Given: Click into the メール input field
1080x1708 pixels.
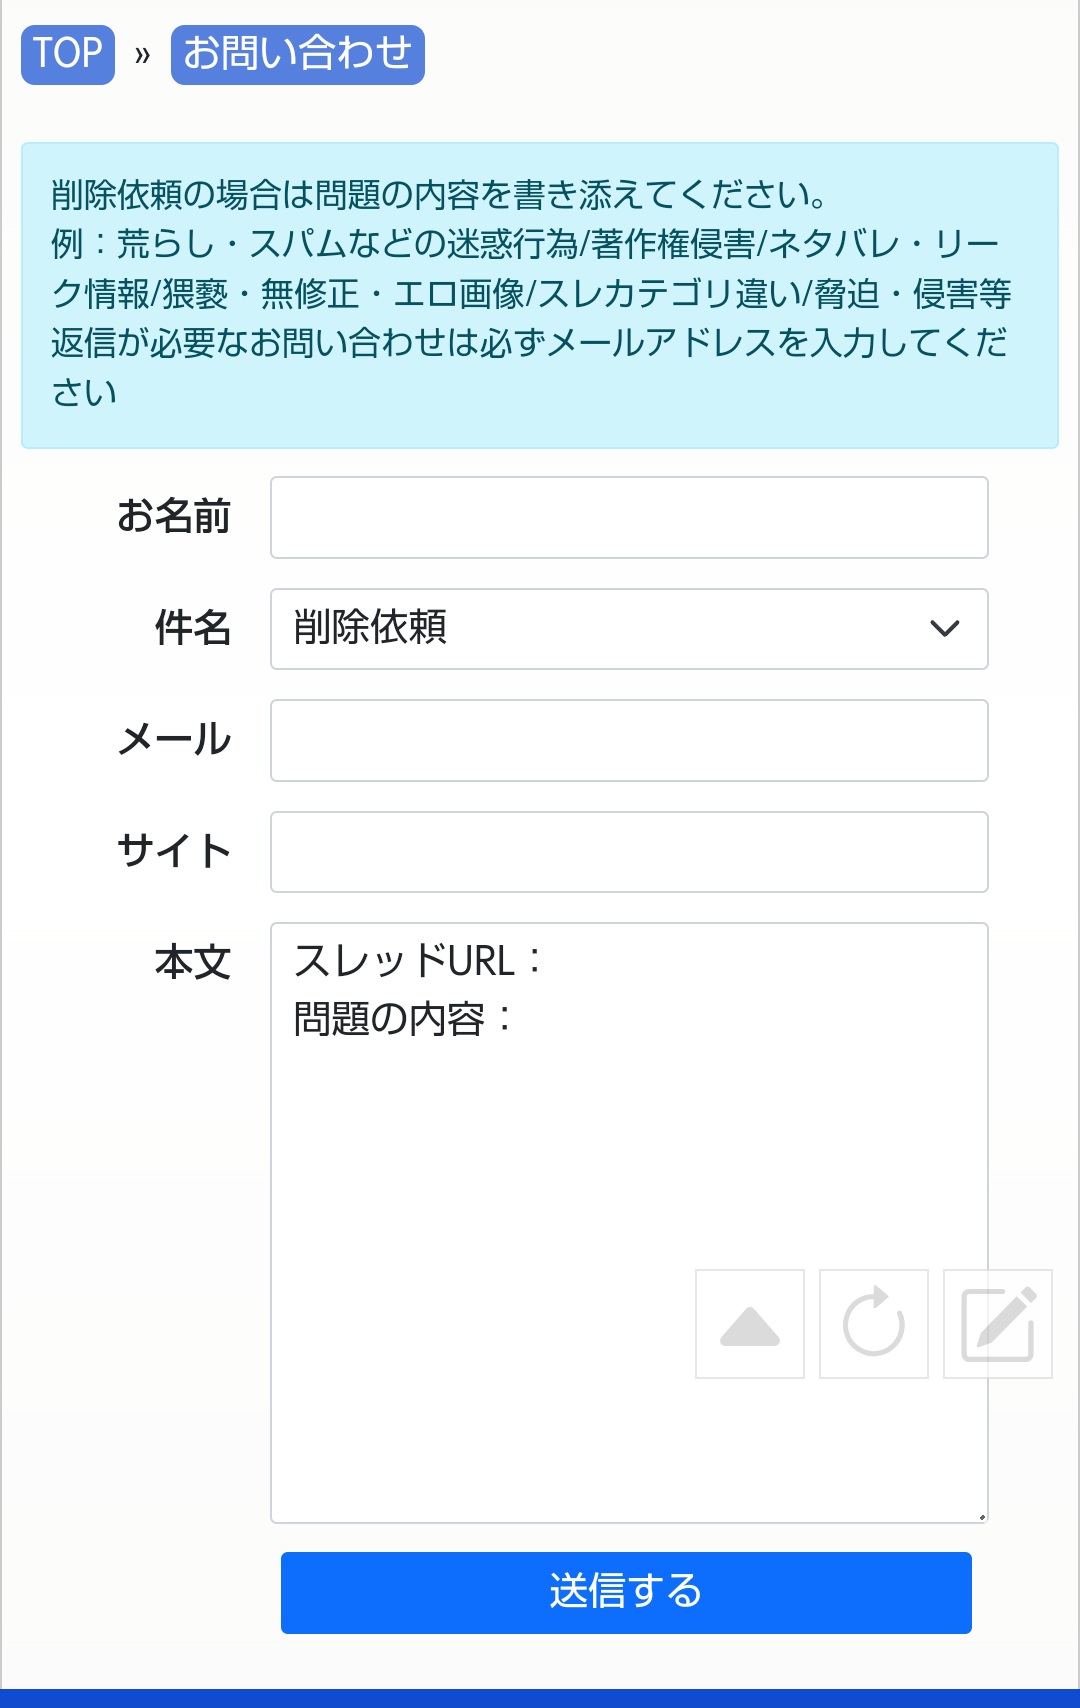Looking at the screenshot, I should coord(629,740).
